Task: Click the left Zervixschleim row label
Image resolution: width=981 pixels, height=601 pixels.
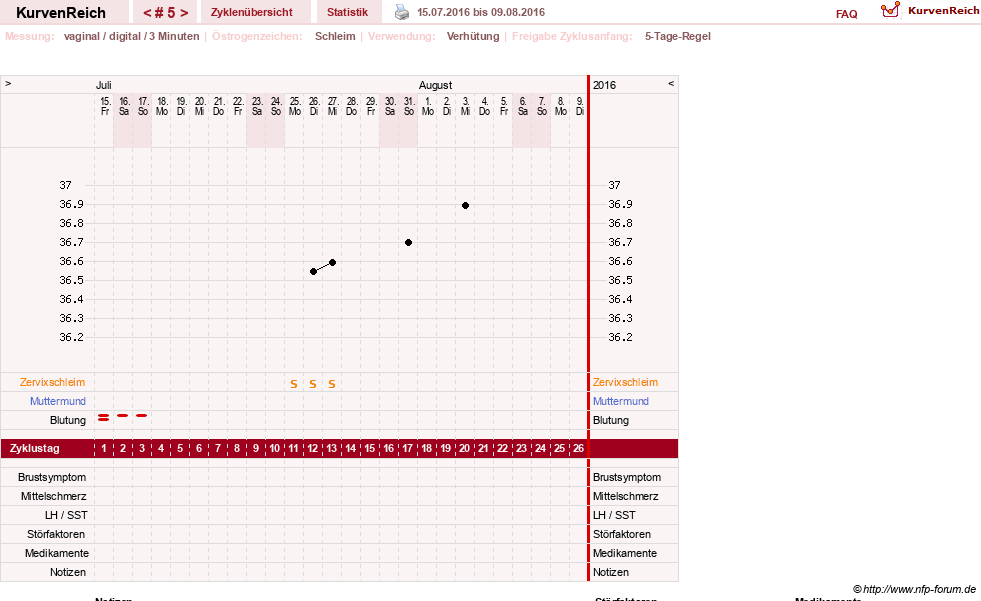Action: 52,382
